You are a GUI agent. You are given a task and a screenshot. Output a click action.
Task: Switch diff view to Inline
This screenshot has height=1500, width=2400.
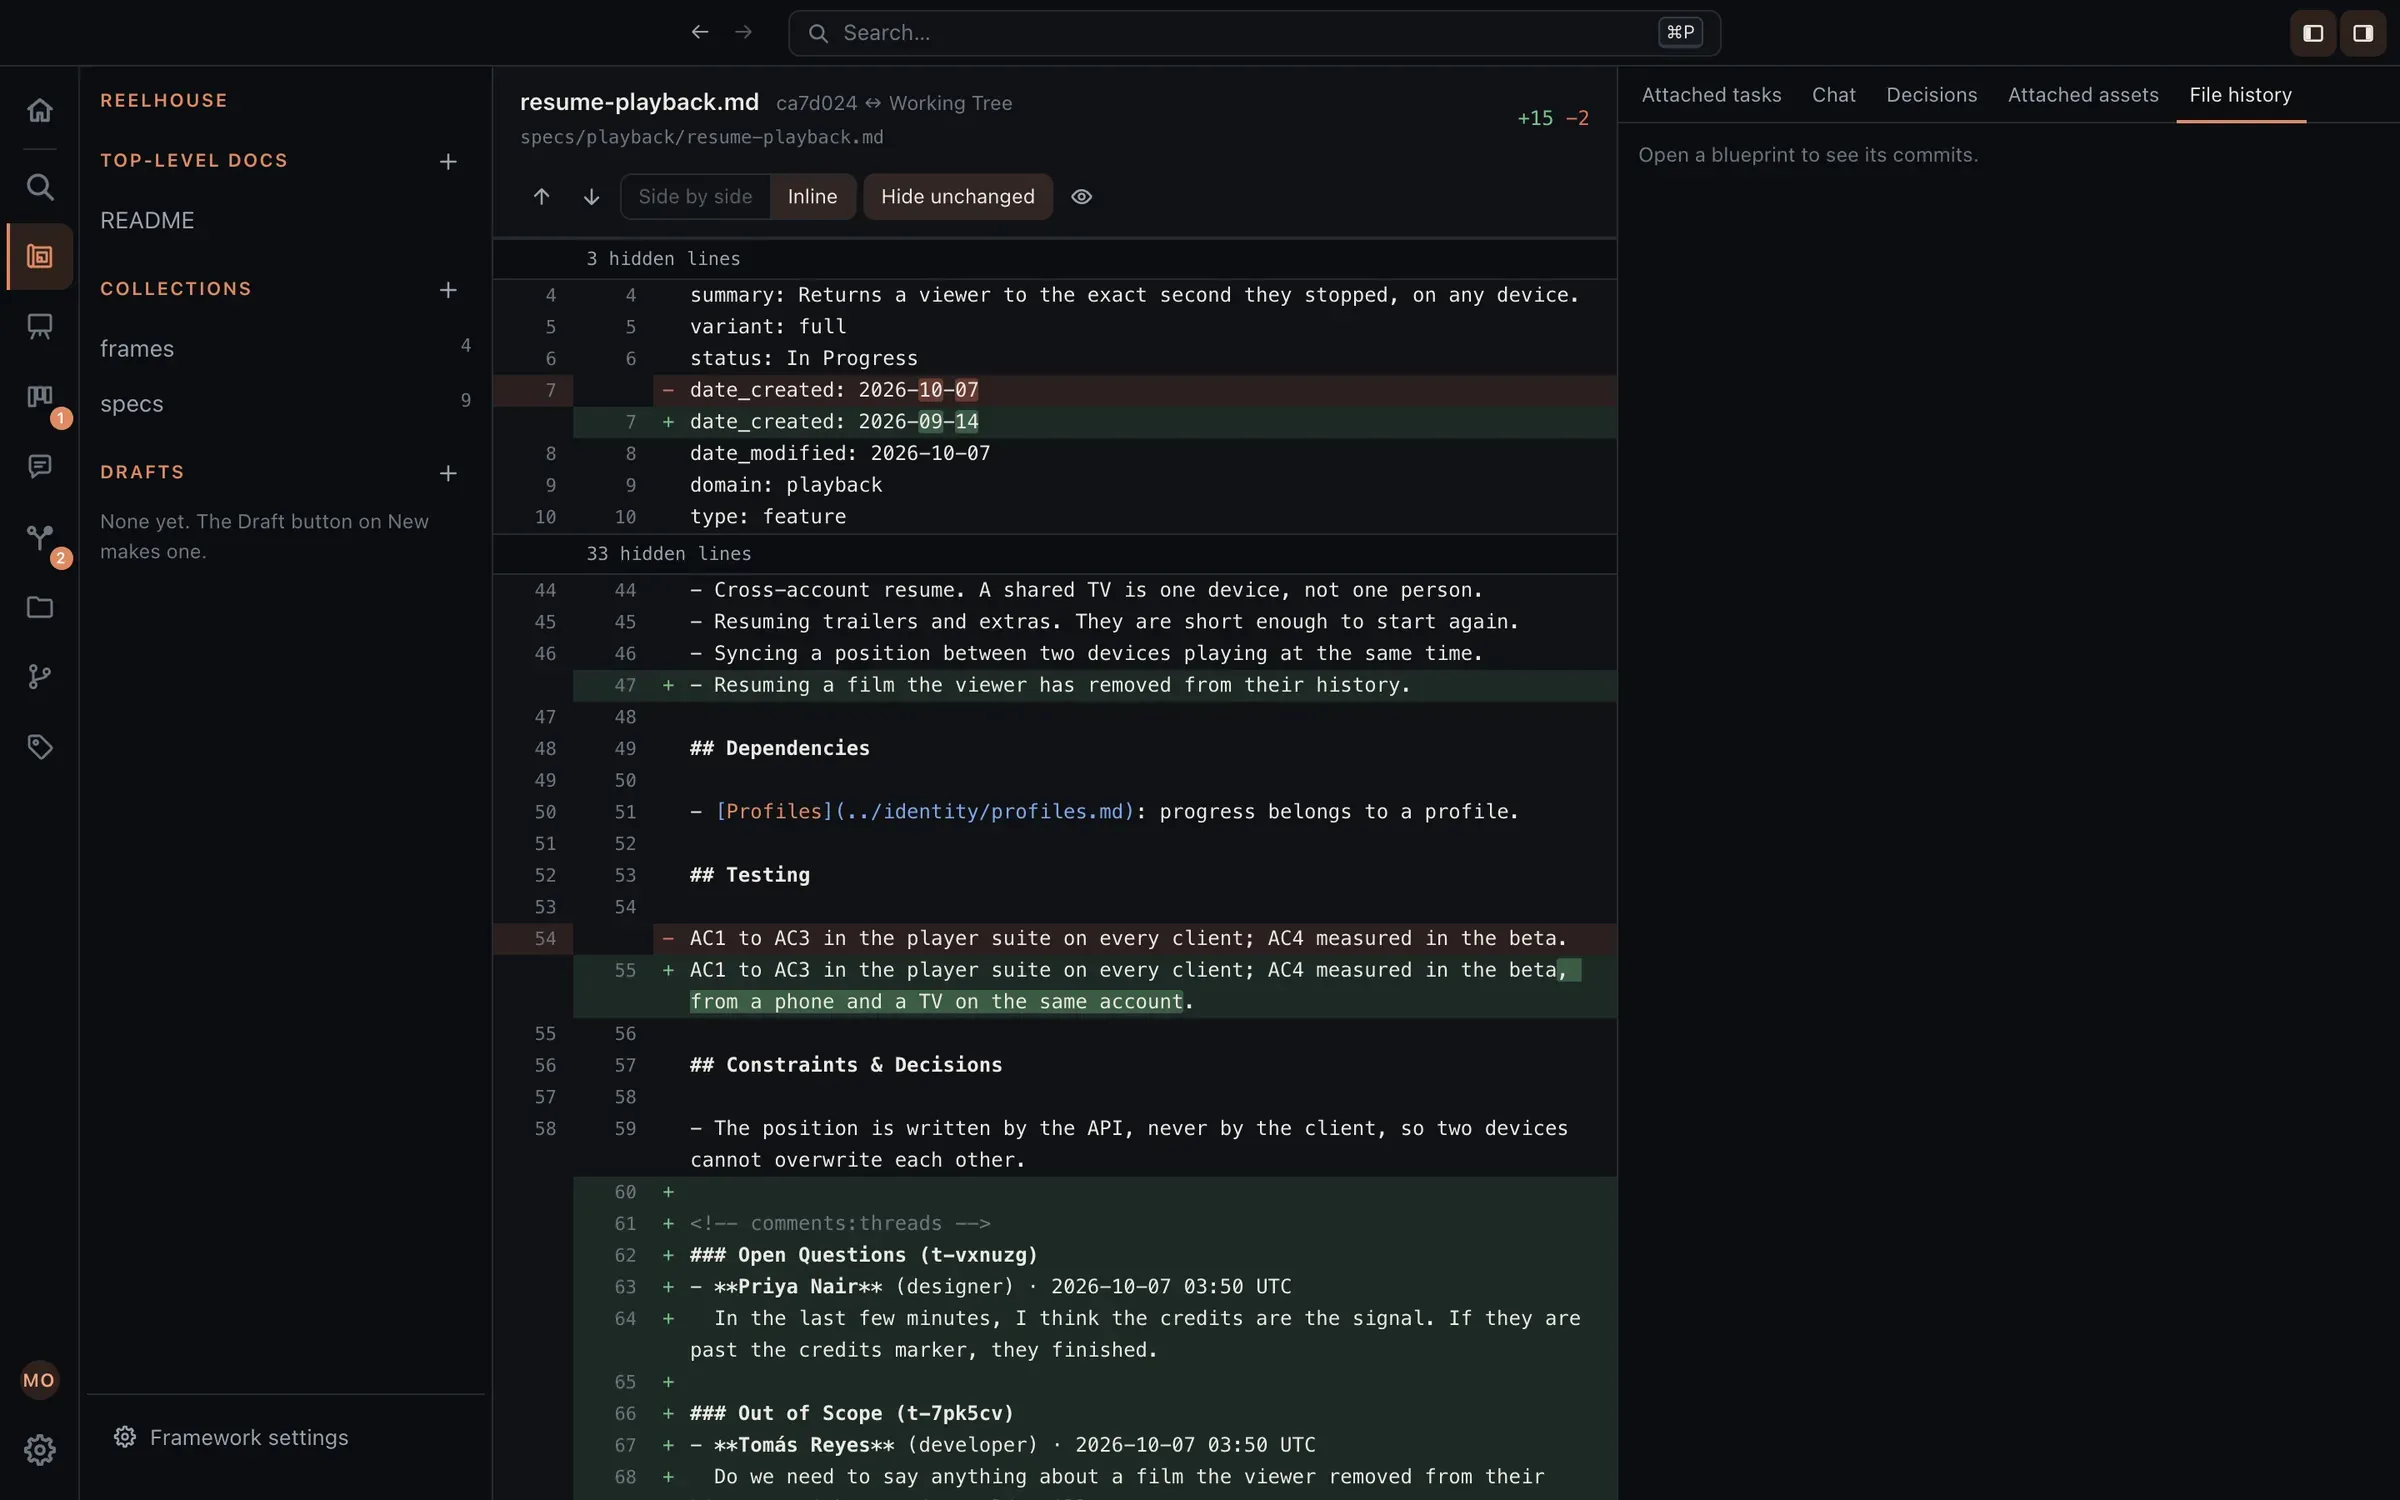click(x=812, y=197)
